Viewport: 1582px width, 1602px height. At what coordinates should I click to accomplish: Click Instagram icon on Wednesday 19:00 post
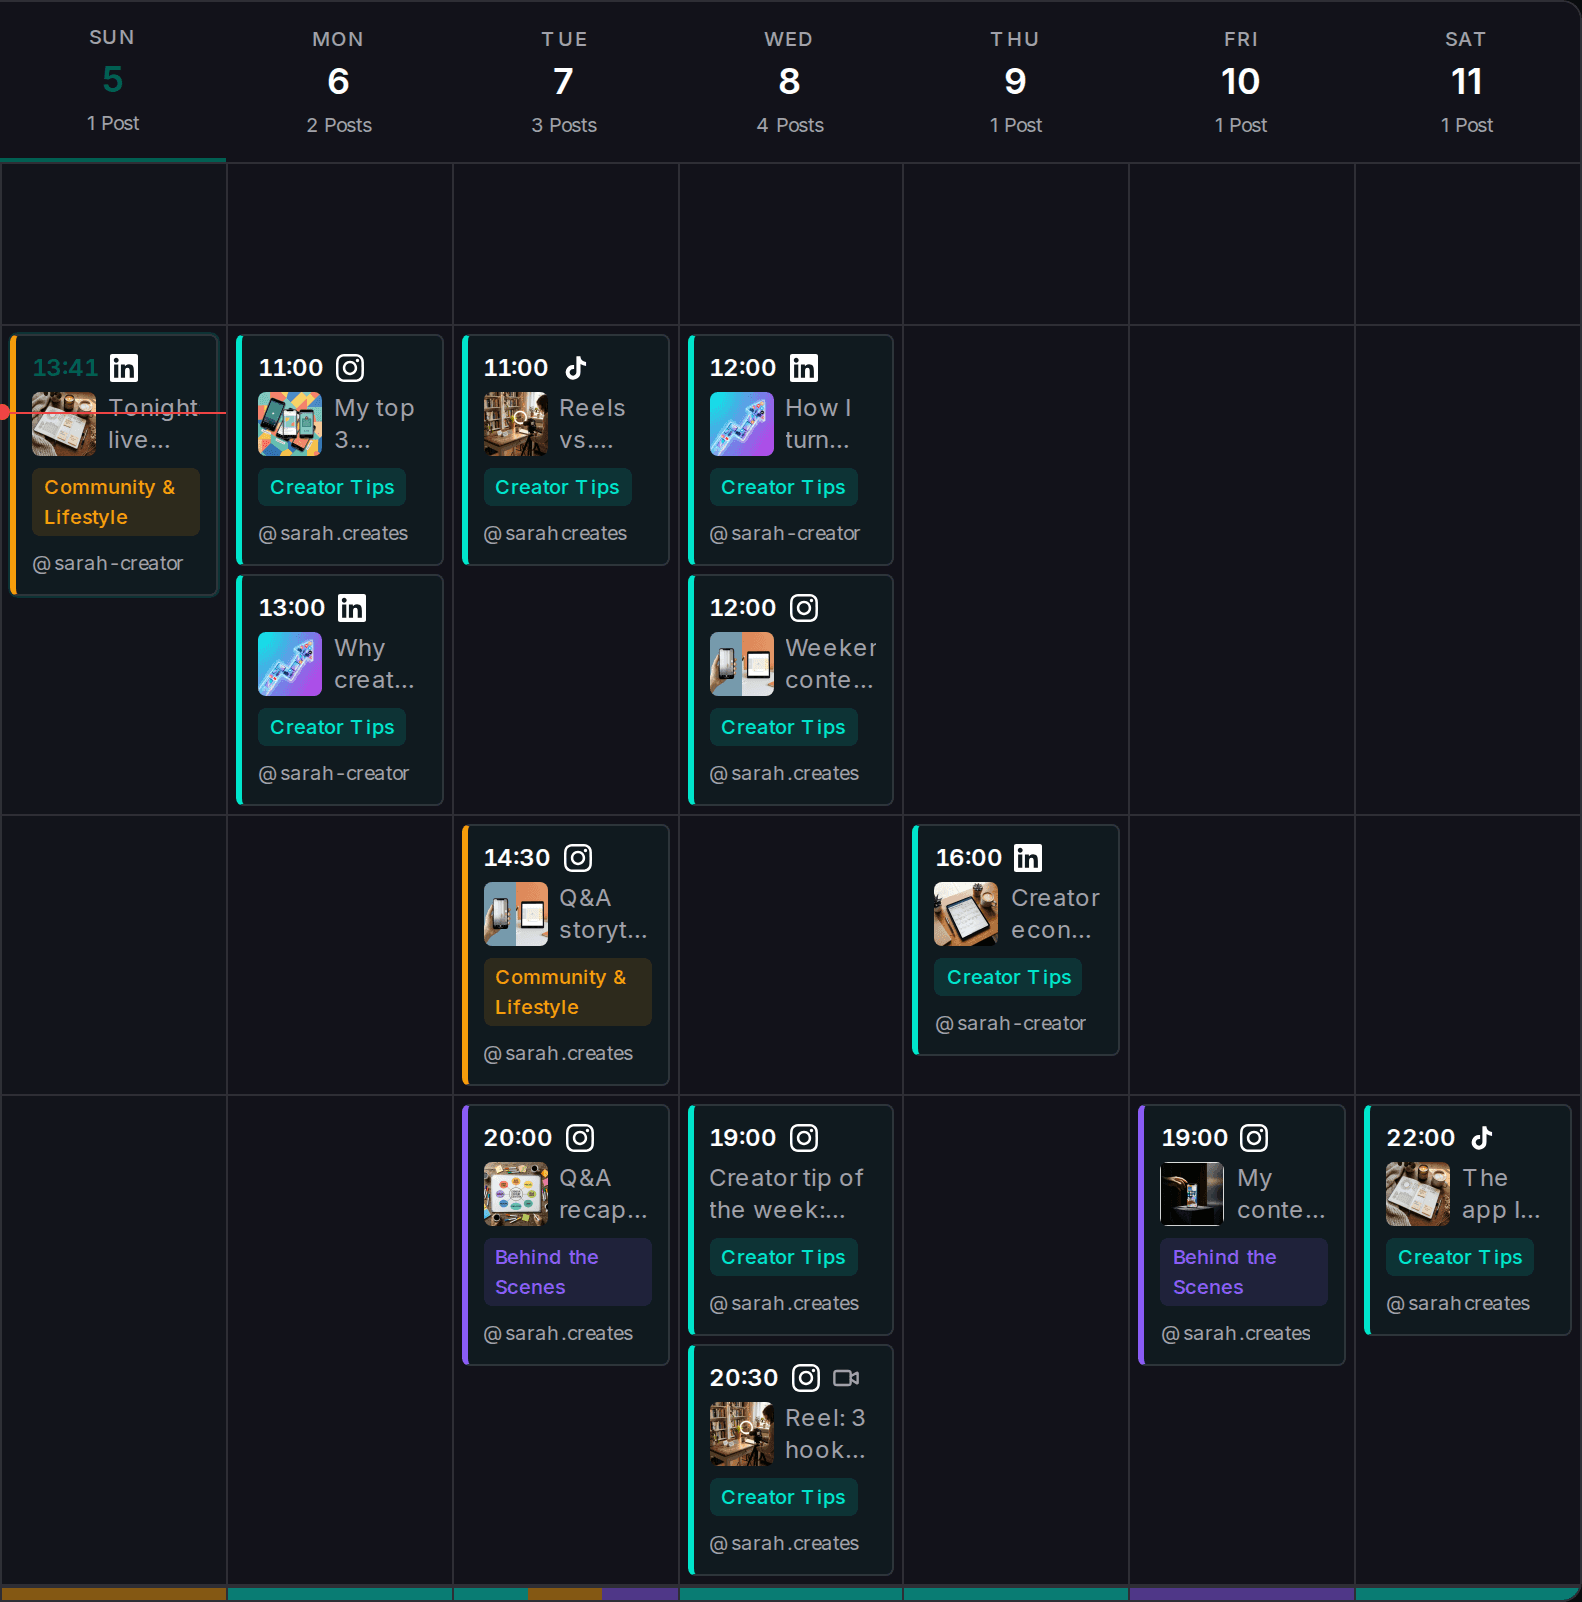(804, 1138)
